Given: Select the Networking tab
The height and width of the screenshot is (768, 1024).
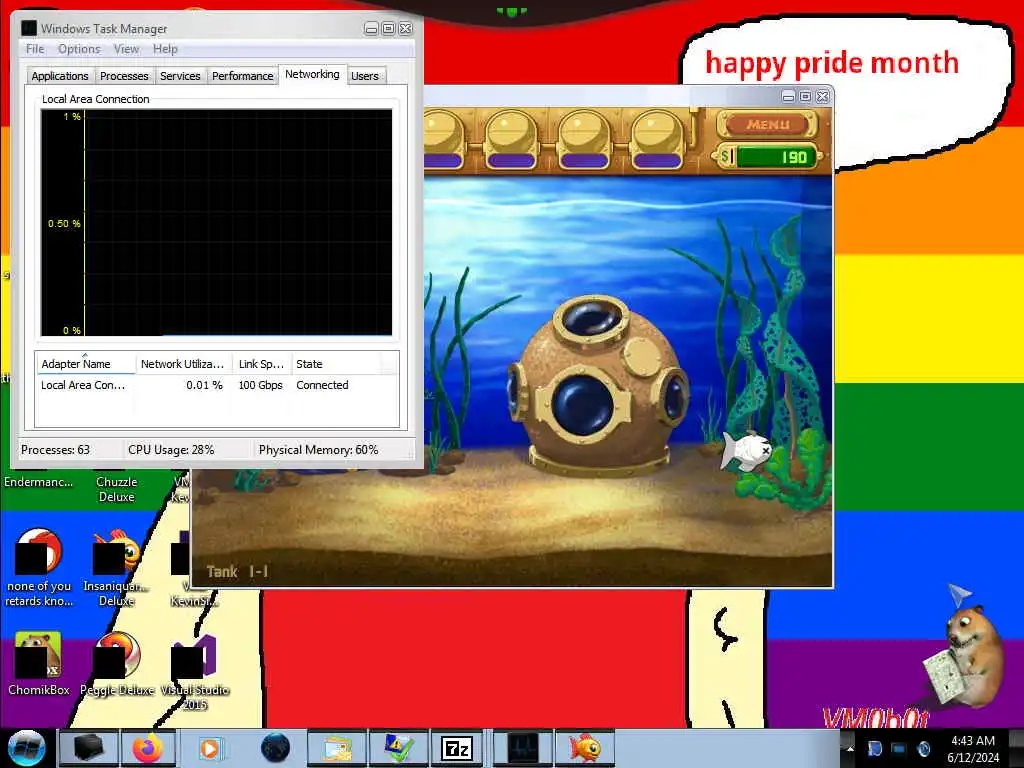Looking at the screenshot, I should pos(312,74).
